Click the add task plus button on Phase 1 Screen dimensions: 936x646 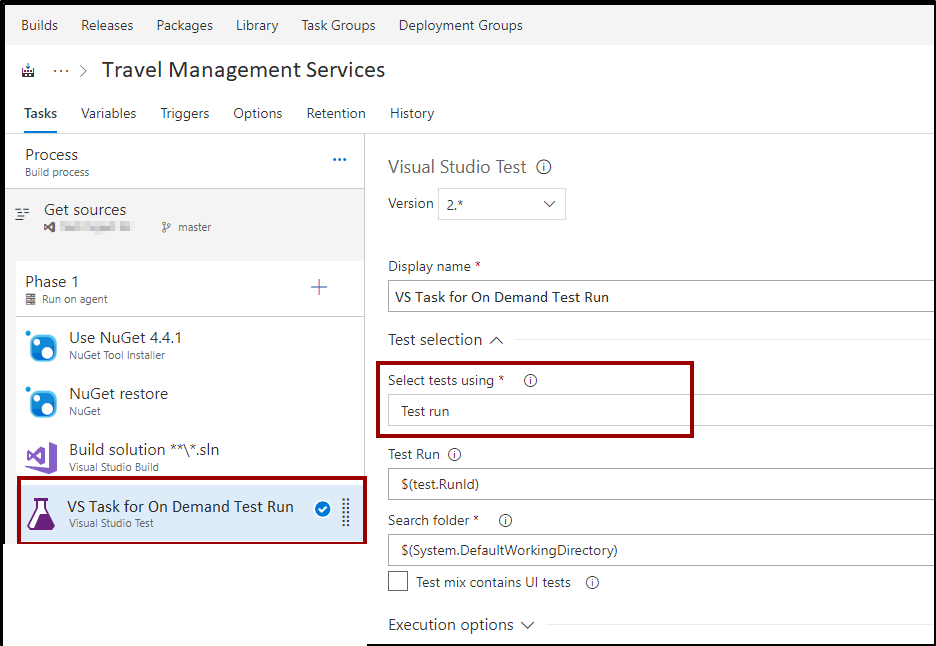tap(319, 287)
